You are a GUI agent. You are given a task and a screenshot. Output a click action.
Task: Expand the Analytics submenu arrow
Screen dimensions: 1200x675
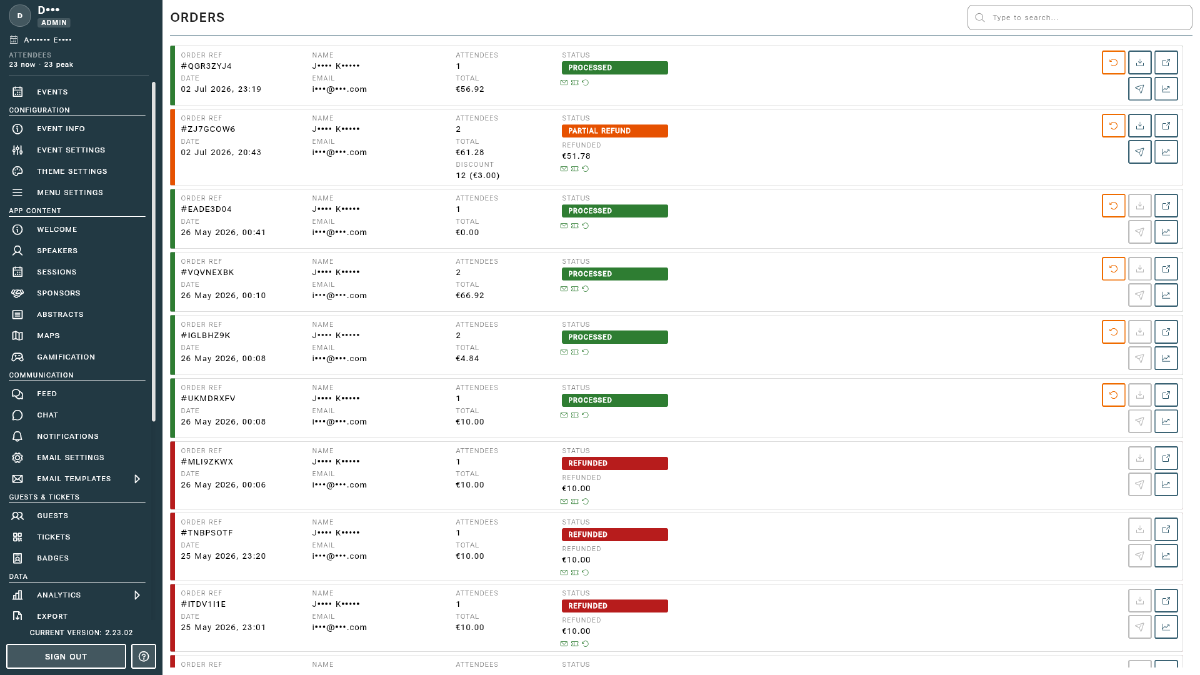tap(137, 595)
